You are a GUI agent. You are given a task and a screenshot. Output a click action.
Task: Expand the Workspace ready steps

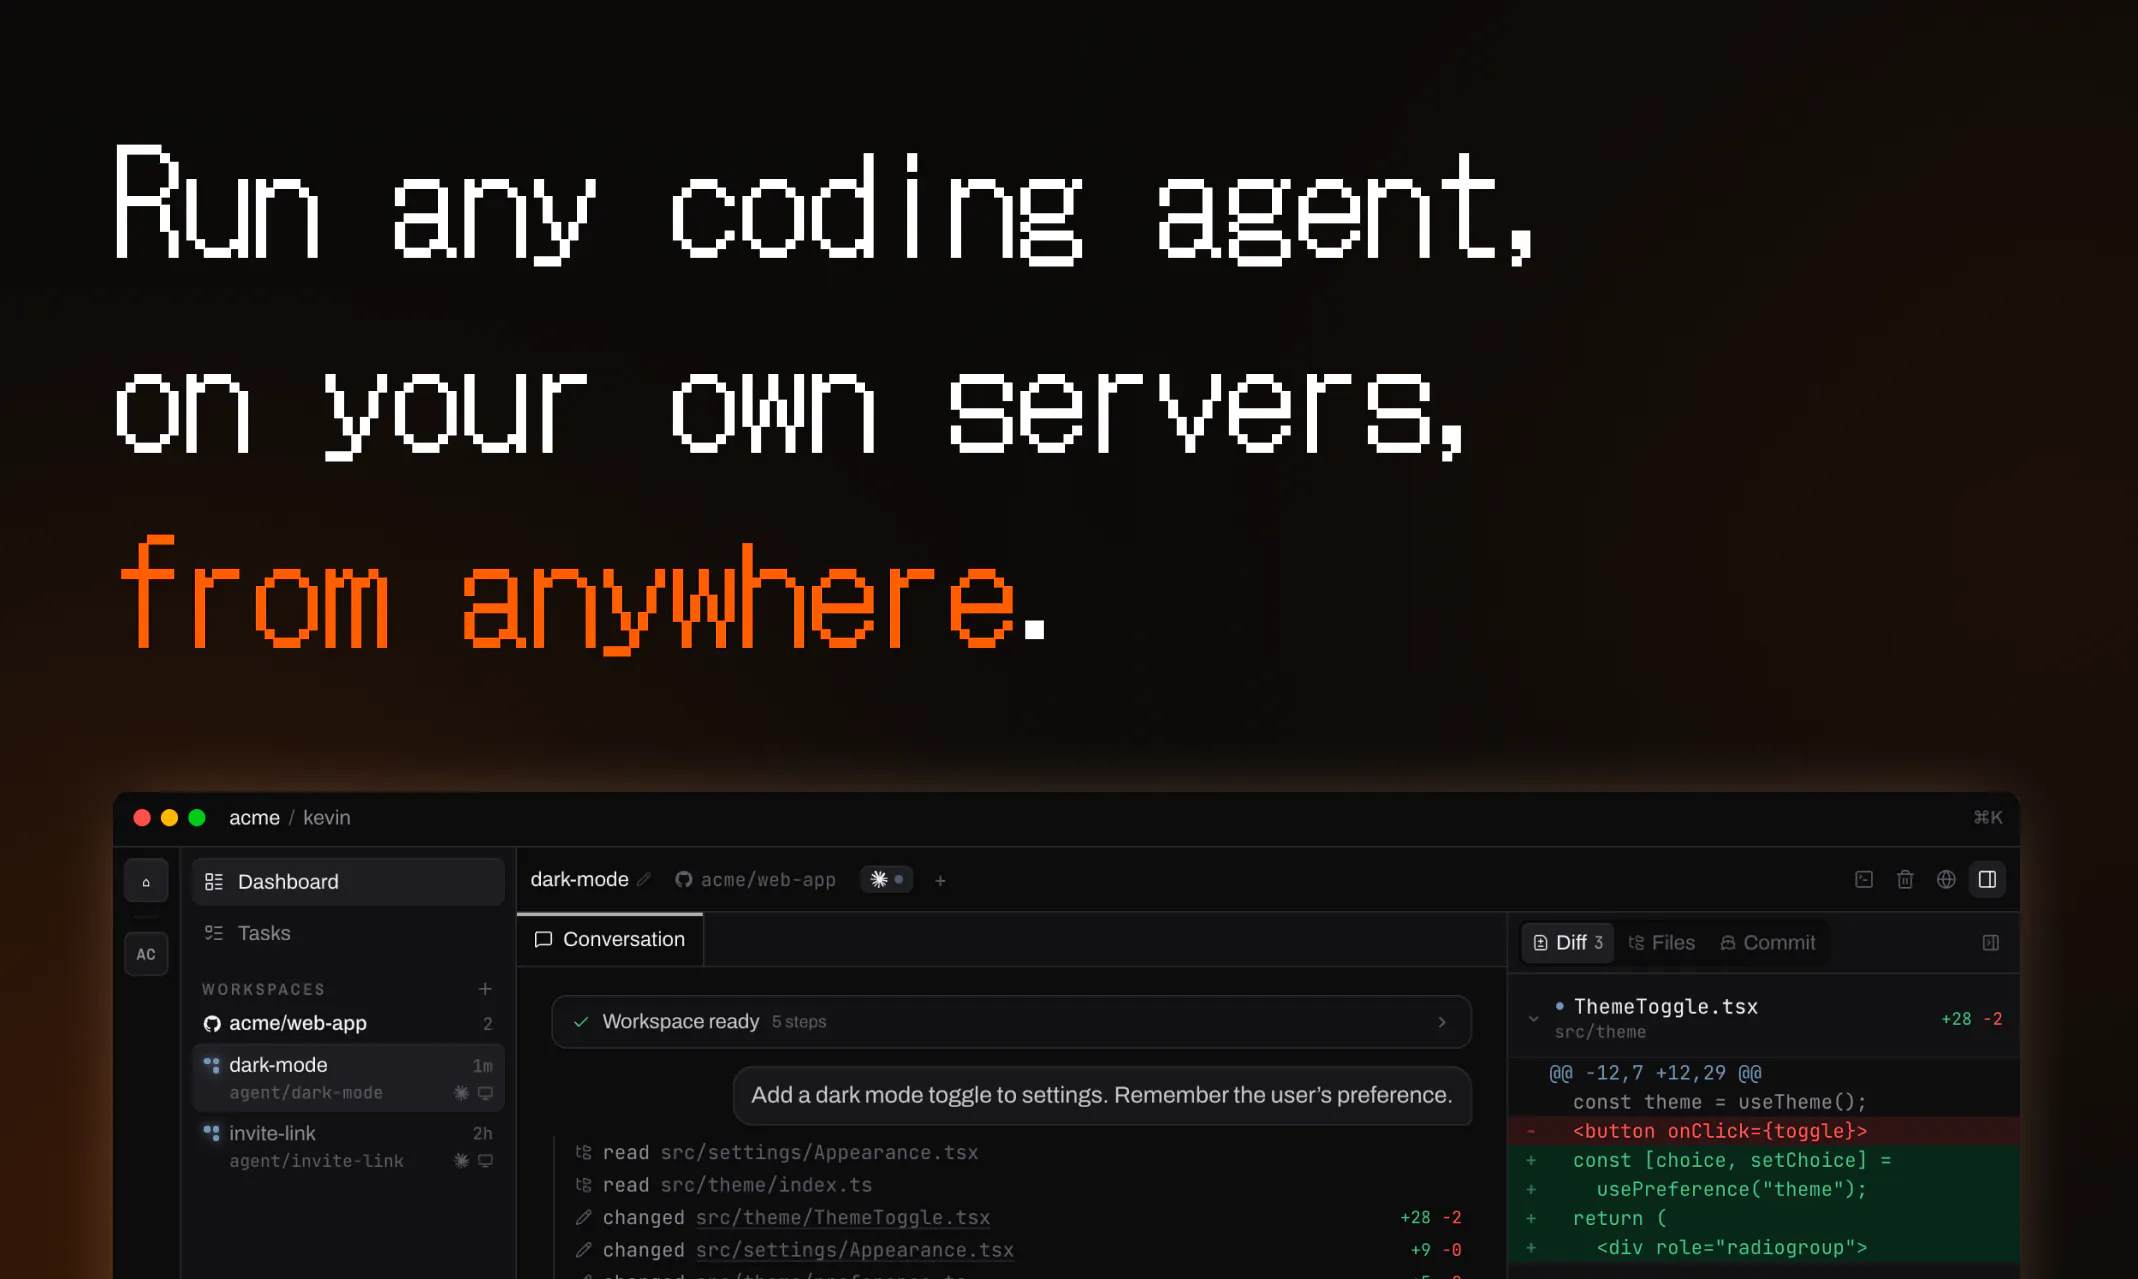1011,1022
